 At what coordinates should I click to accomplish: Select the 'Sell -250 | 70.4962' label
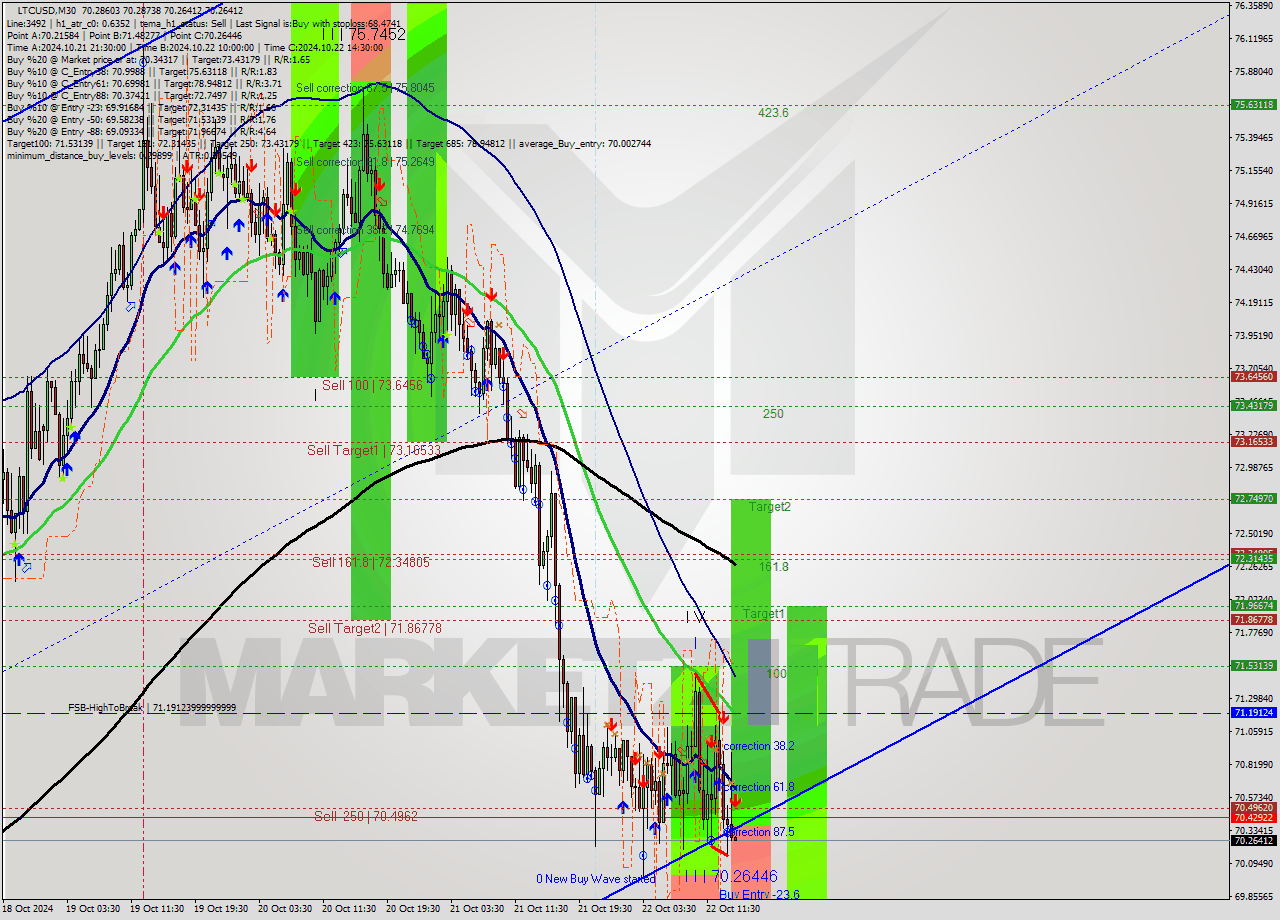366,816
